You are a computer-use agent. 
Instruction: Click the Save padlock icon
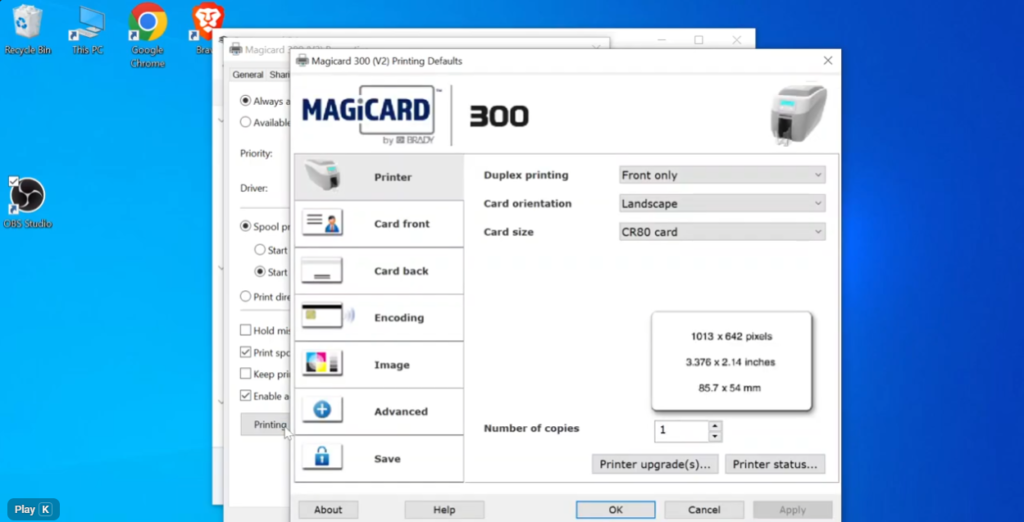[x=322, y=458]
